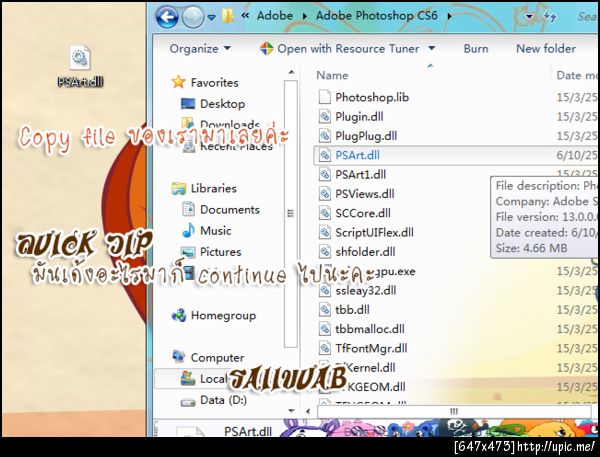Select the Photoshop.lib file

(x=372, y=97)
